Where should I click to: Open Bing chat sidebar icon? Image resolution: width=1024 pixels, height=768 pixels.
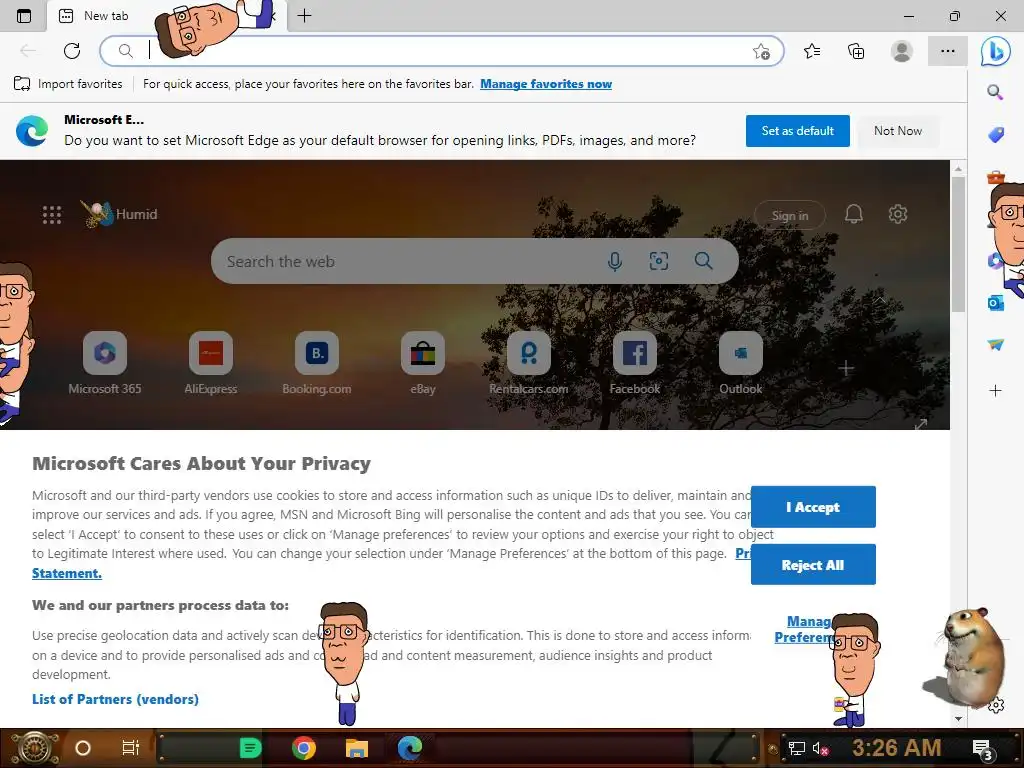[995, 51]
